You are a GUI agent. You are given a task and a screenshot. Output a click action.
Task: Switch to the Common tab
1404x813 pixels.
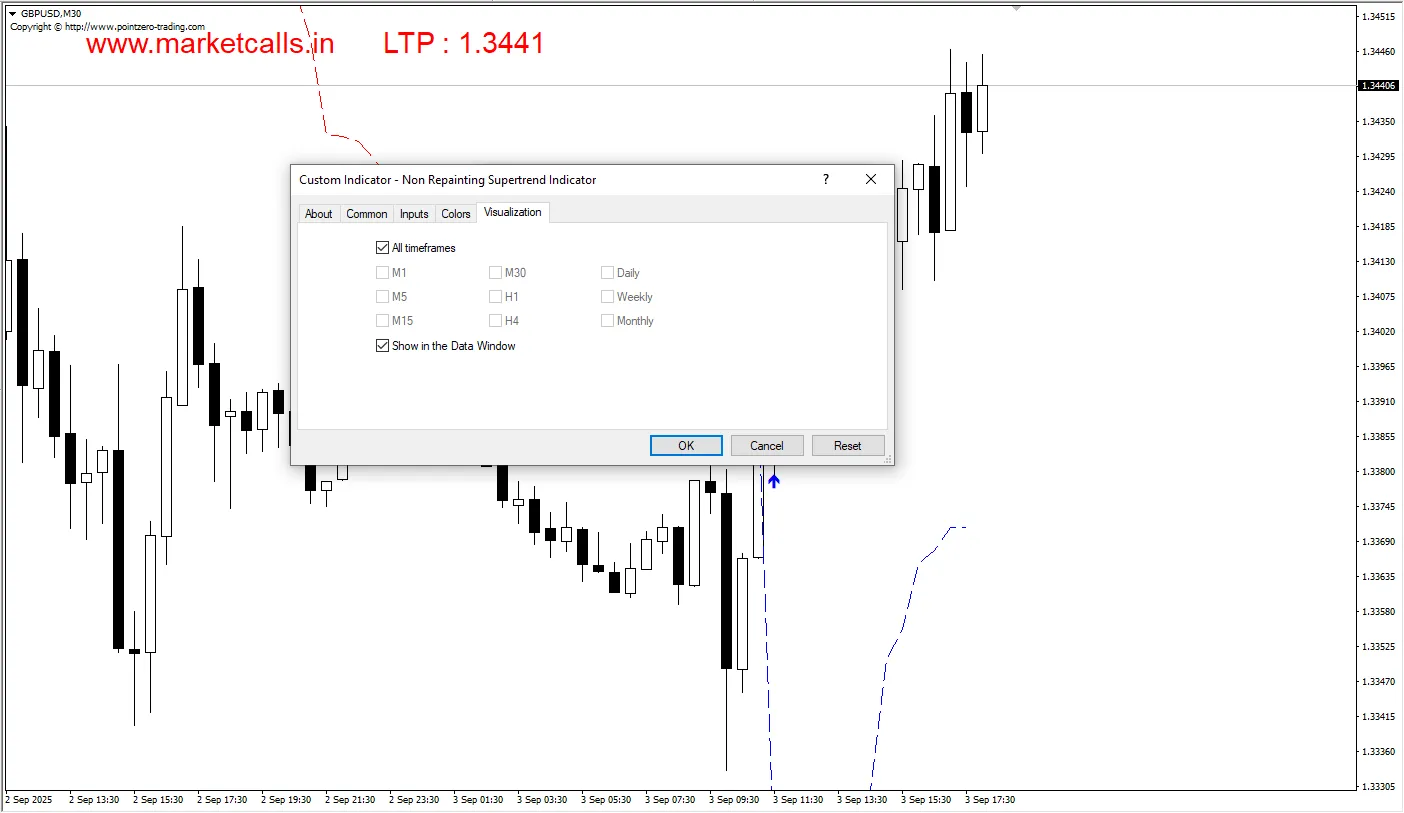367,214
